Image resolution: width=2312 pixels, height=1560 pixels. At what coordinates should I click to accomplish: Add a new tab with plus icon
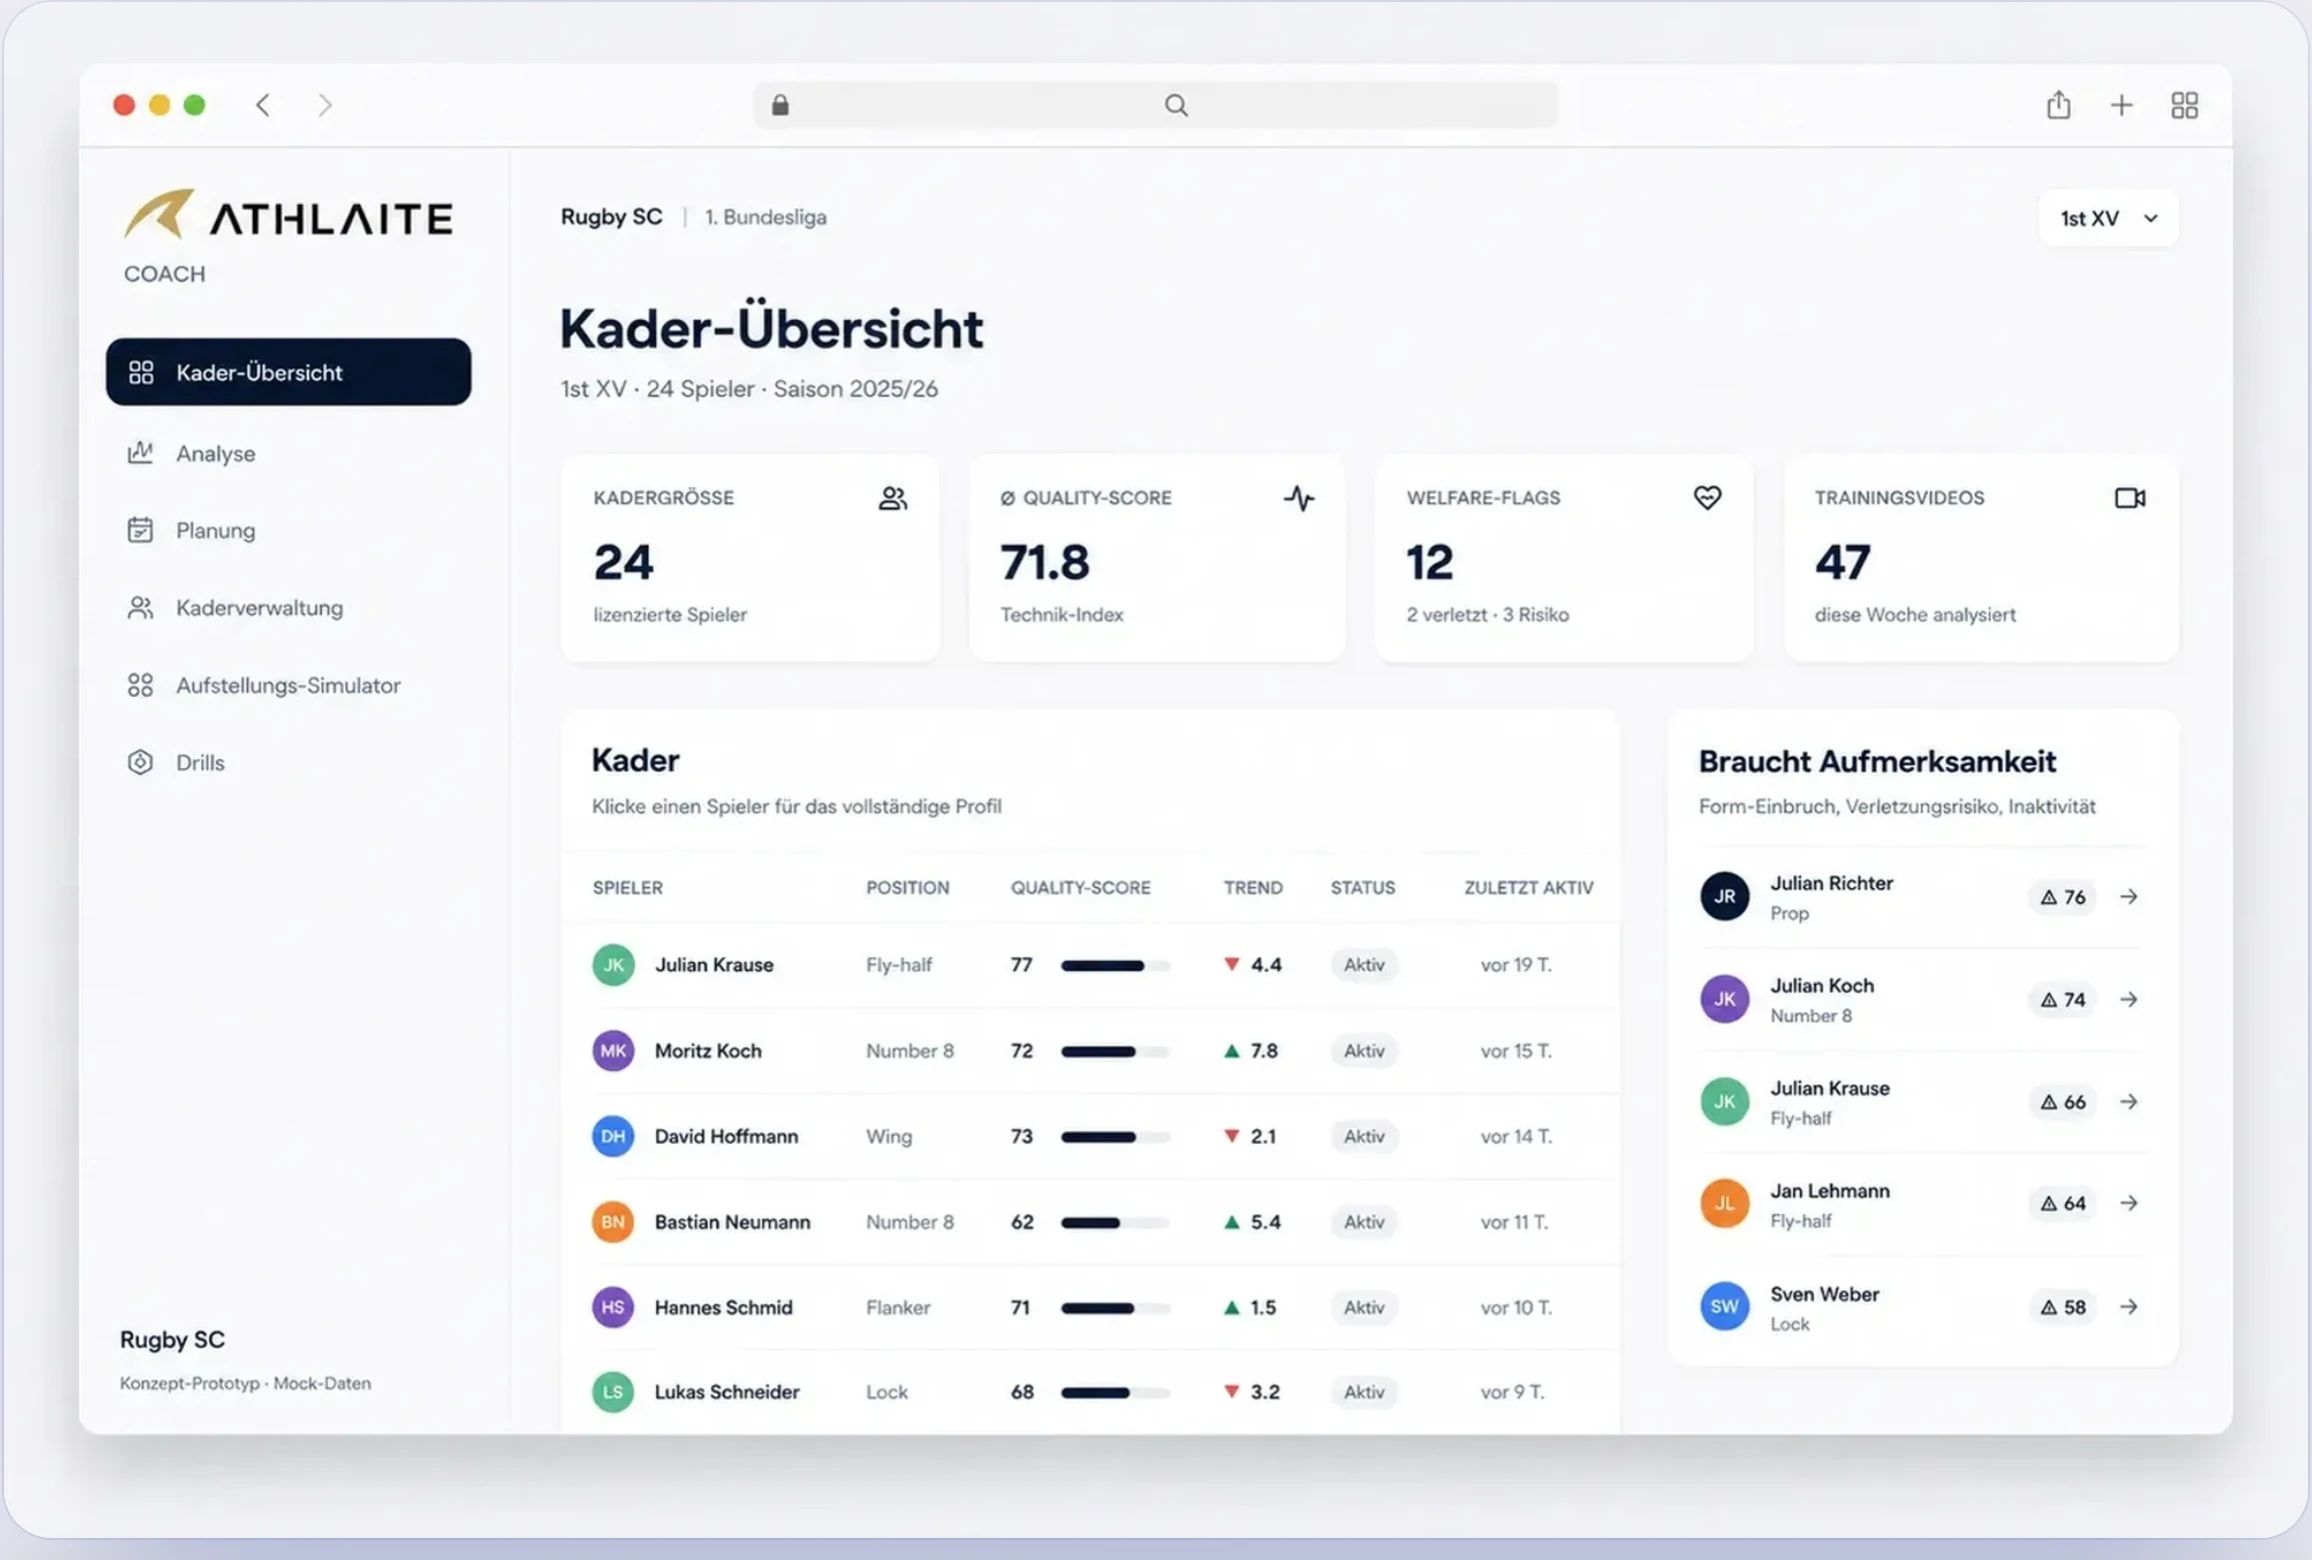(2121, 105)
